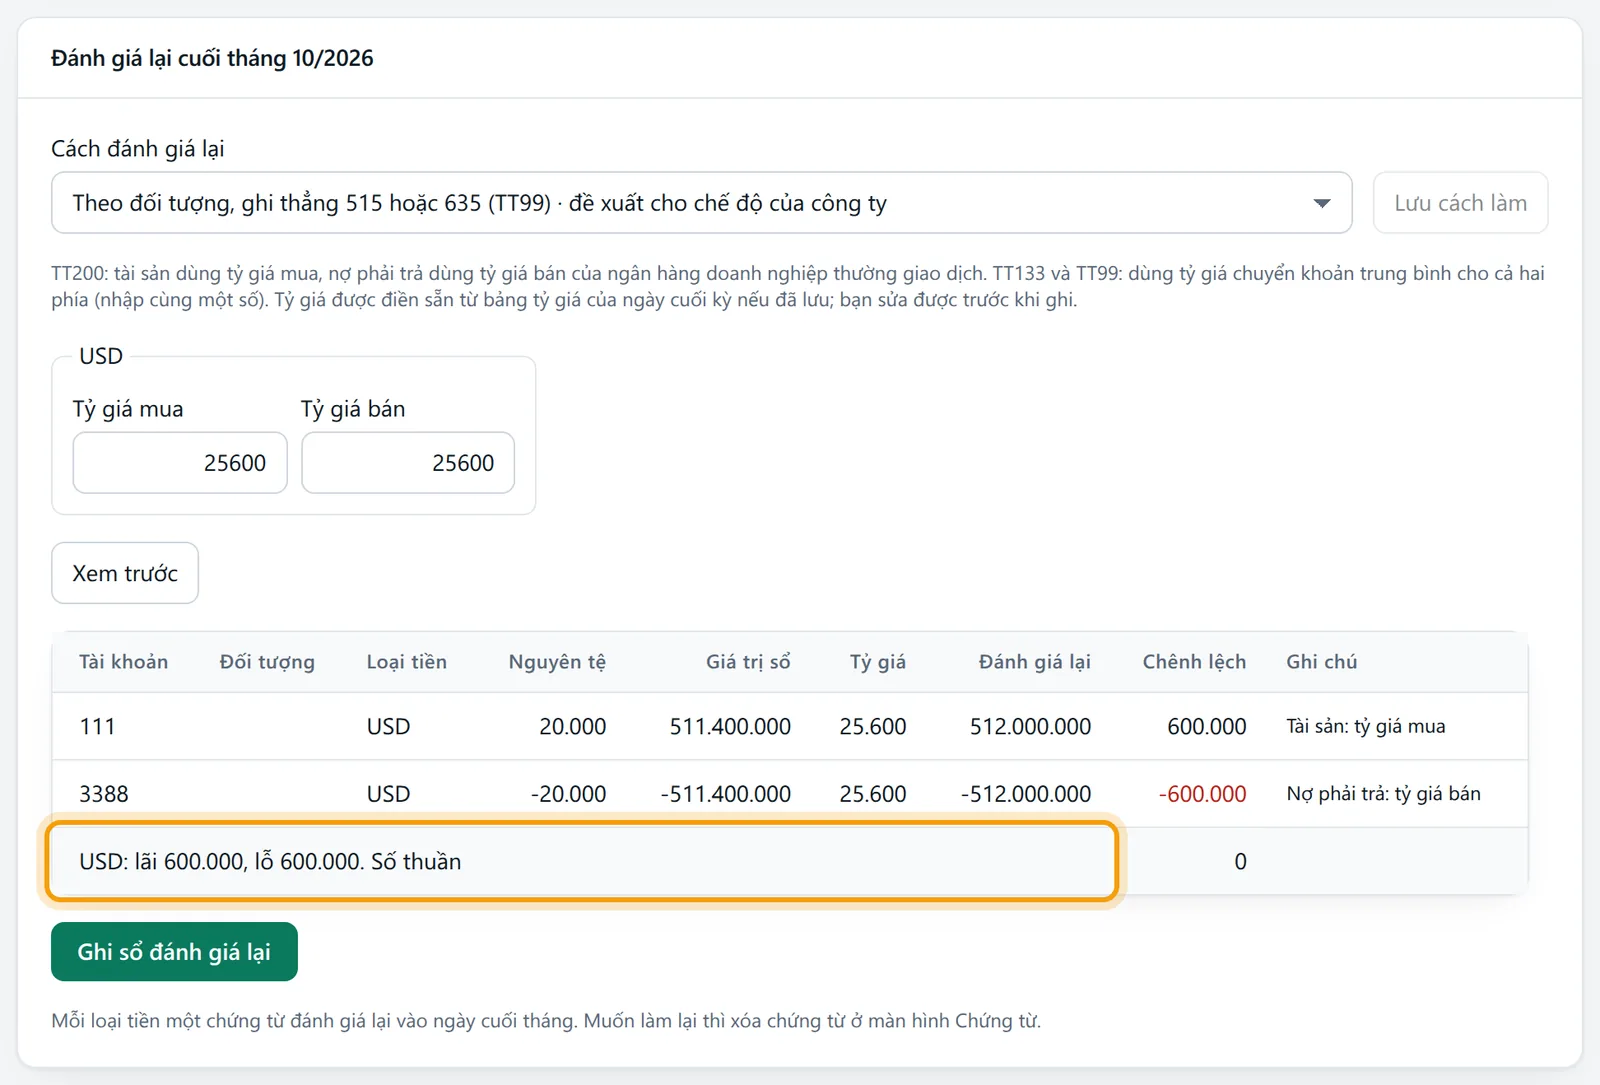Select the Đánh giá lại column header

(x=1035, y=662)
